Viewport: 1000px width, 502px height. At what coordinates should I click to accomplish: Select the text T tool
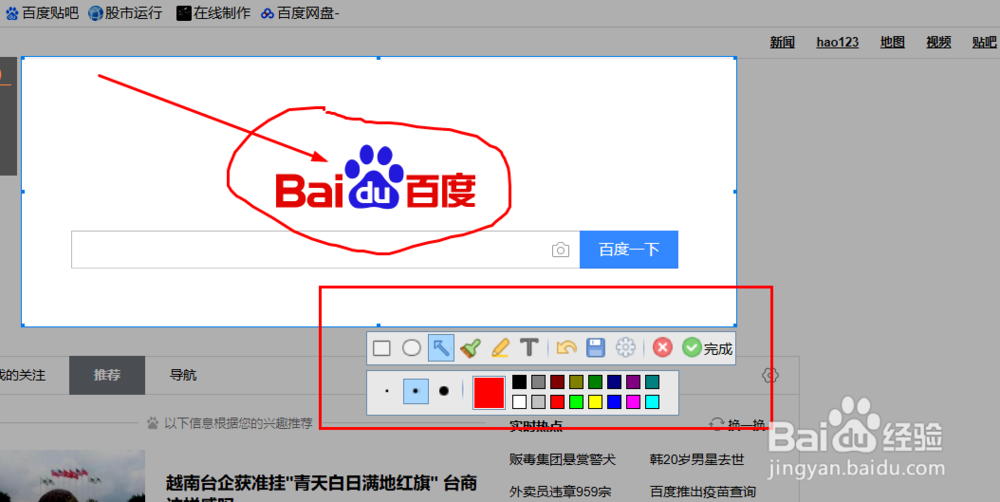point(529,348)
